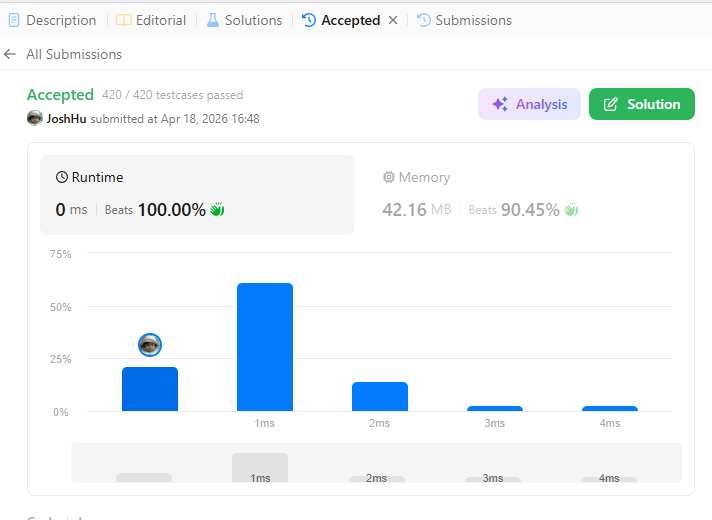This screenshot has height=520, width=712.
Task: Click the '90.45%' memory beats value
Action: [530, 210]
